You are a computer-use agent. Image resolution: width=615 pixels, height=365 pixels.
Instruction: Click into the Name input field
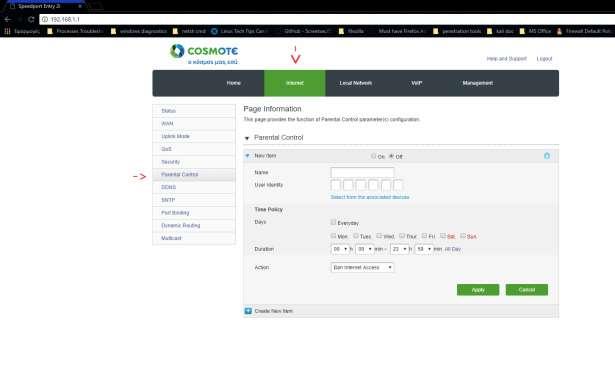point(362,173)
